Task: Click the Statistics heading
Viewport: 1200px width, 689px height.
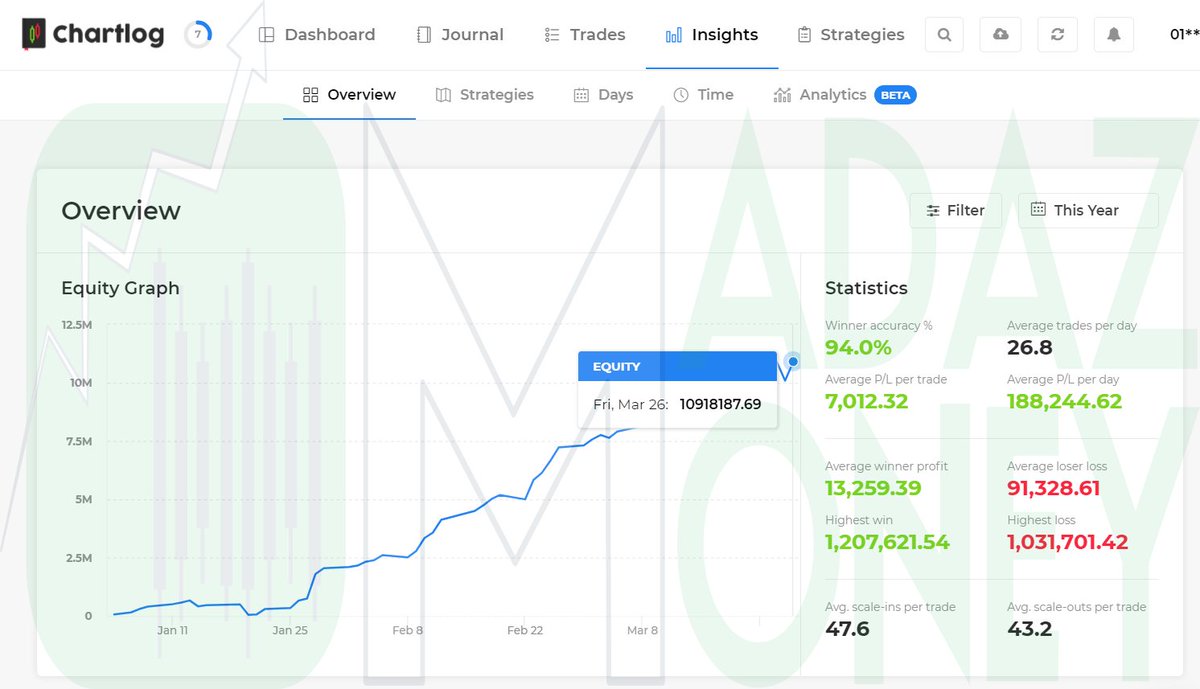Action: [x=866, y=288]
